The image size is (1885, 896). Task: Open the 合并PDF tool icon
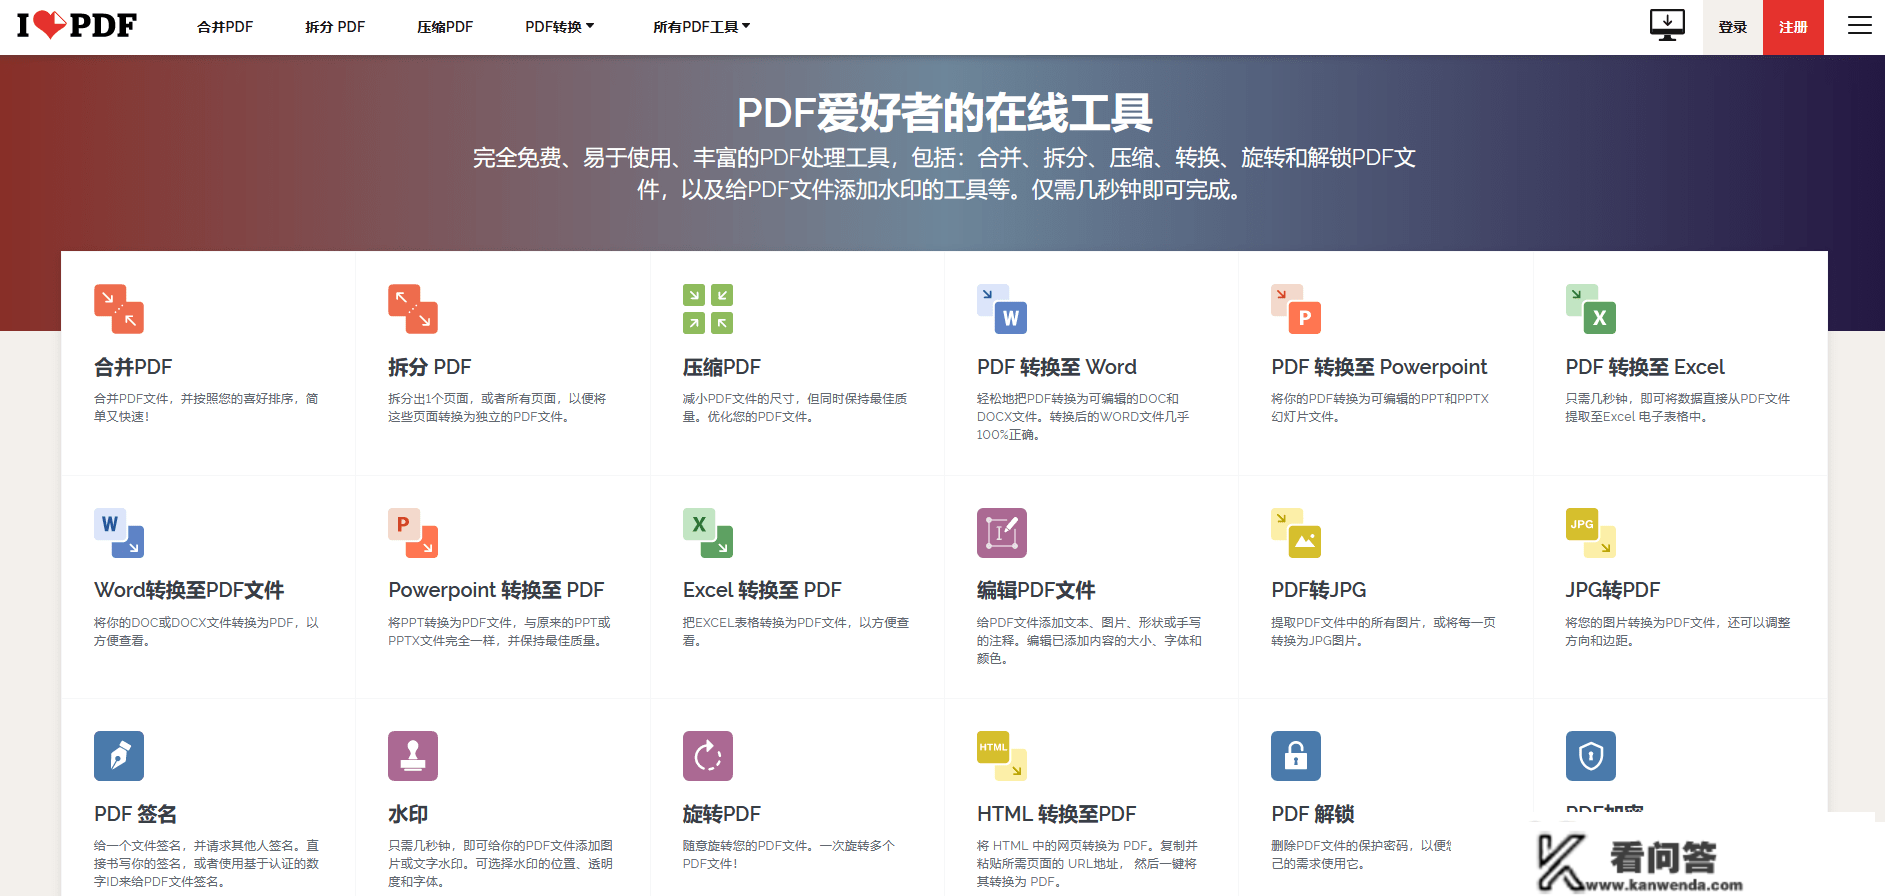pos(119,309)
